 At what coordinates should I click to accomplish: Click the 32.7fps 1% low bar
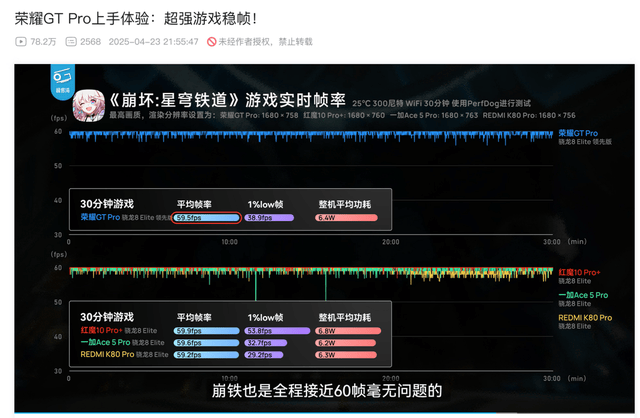tap(266, 343)
